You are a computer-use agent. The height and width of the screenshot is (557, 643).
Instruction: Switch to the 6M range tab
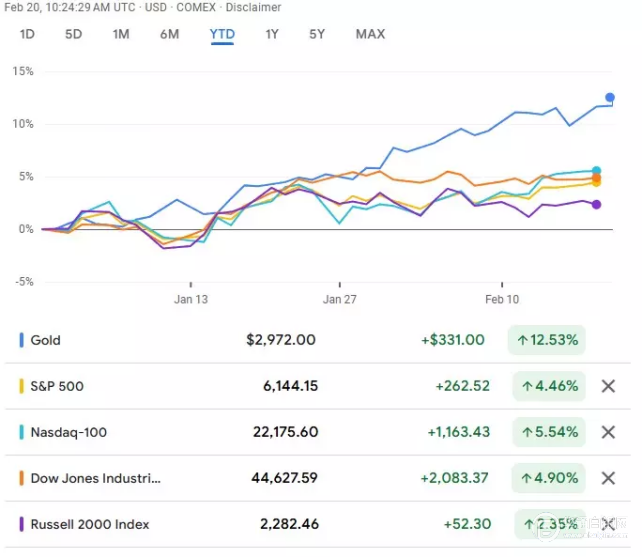pos(169,34)
